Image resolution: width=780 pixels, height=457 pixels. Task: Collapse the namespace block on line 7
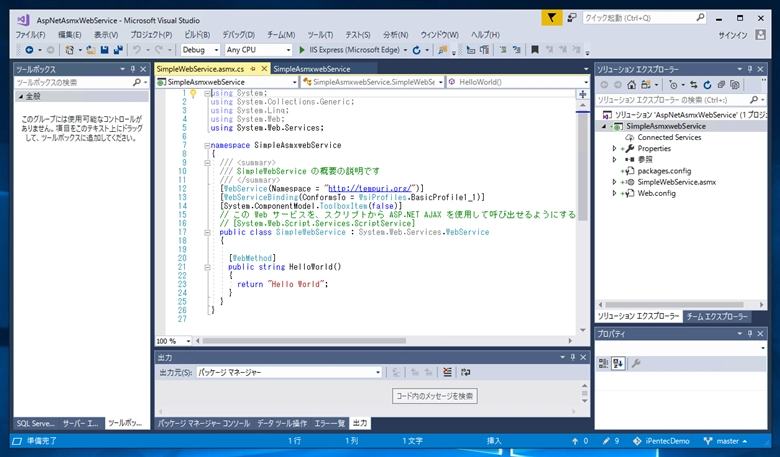pyautogui.click(x=207, y=145)
